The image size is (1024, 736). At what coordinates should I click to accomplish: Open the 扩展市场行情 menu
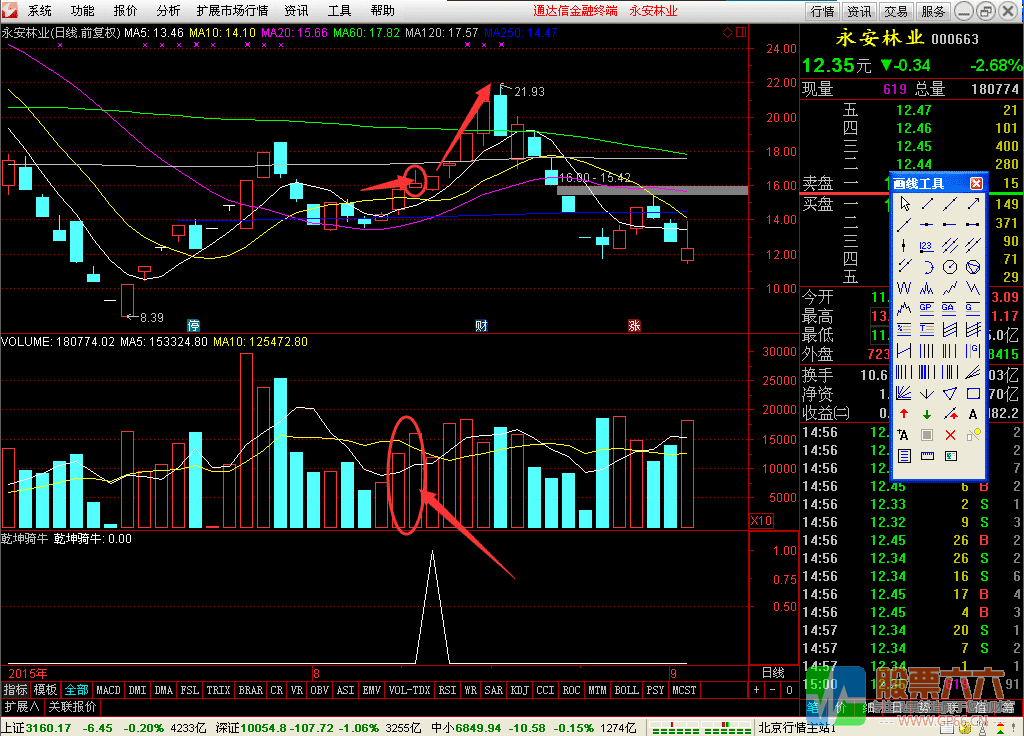232,11
